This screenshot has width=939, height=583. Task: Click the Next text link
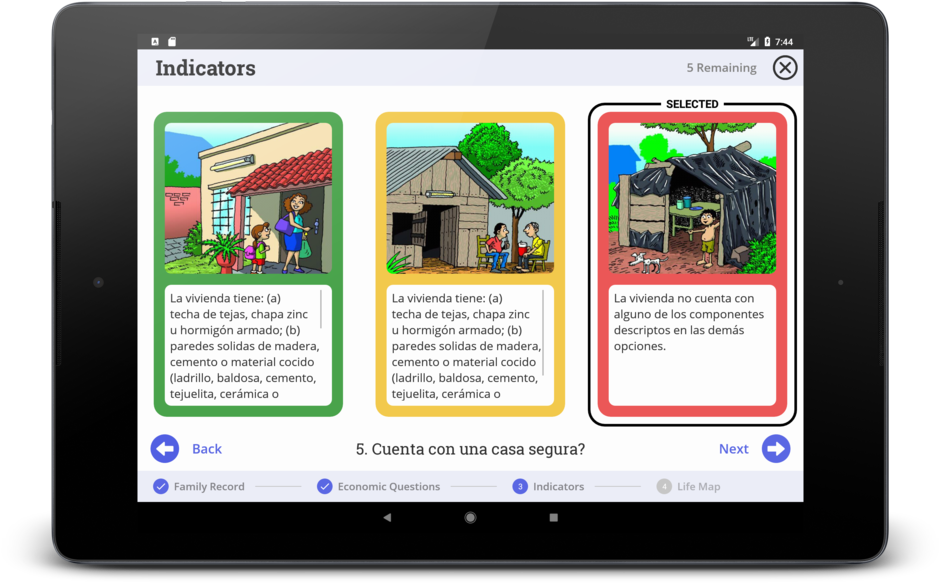[733, 449]
